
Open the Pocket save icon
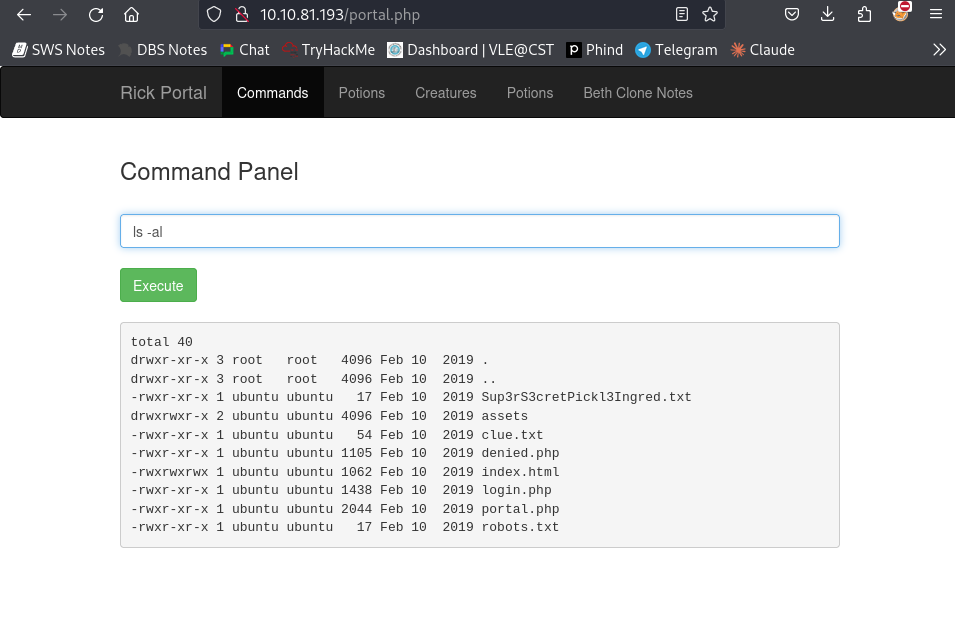[791, 15]
